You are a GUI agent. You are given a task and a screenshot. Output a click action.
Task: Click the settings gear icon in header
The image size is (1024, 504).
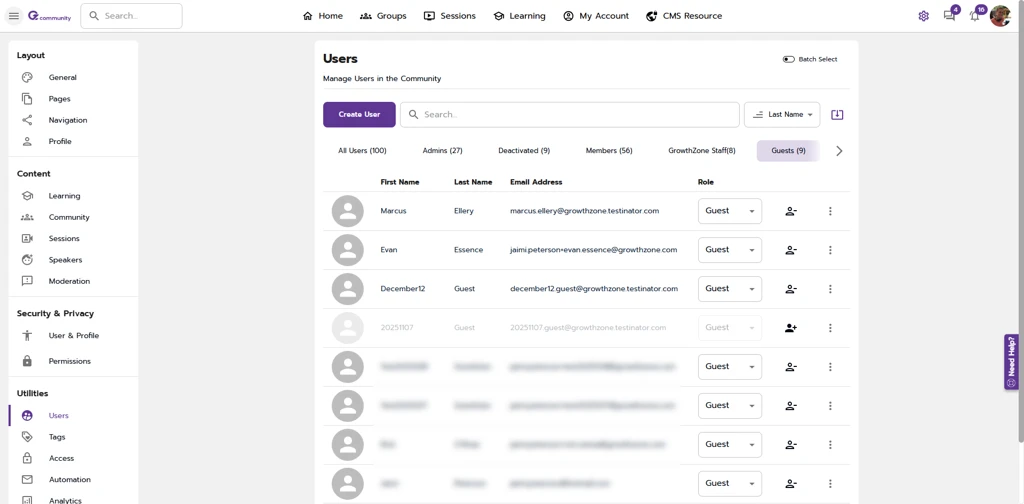point(923,16)
